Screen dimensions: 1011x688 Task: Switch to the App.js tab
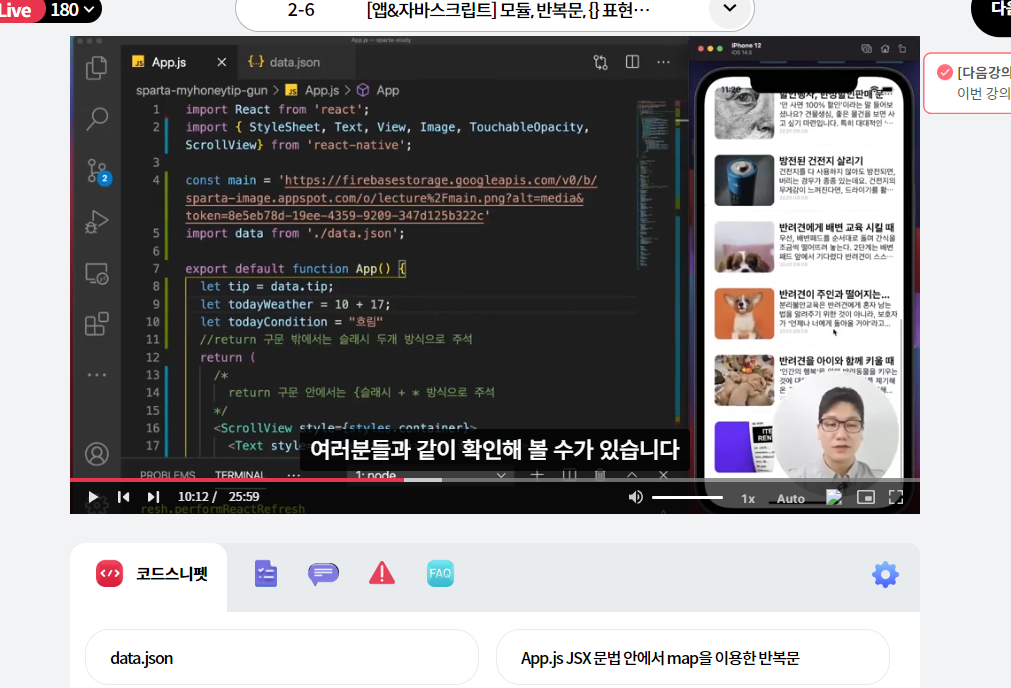pos(169,63)
